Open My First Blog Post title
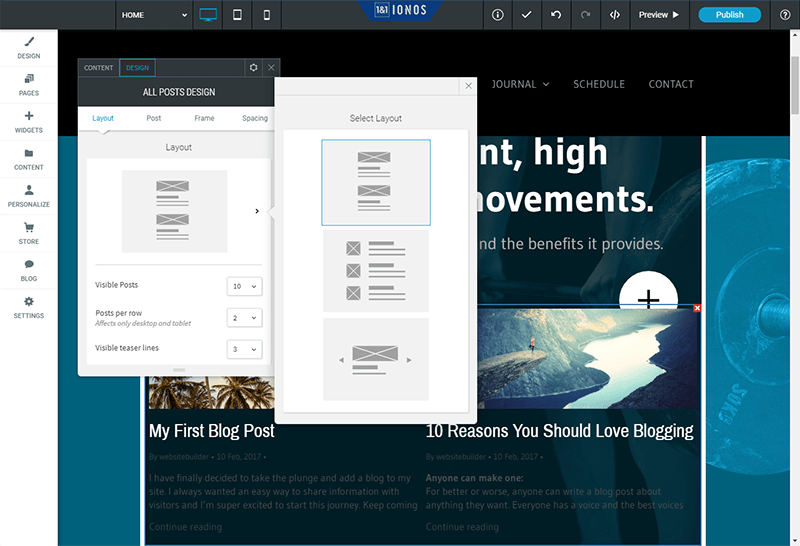Screen dimensions: 800x546 (x=212, y=431)
